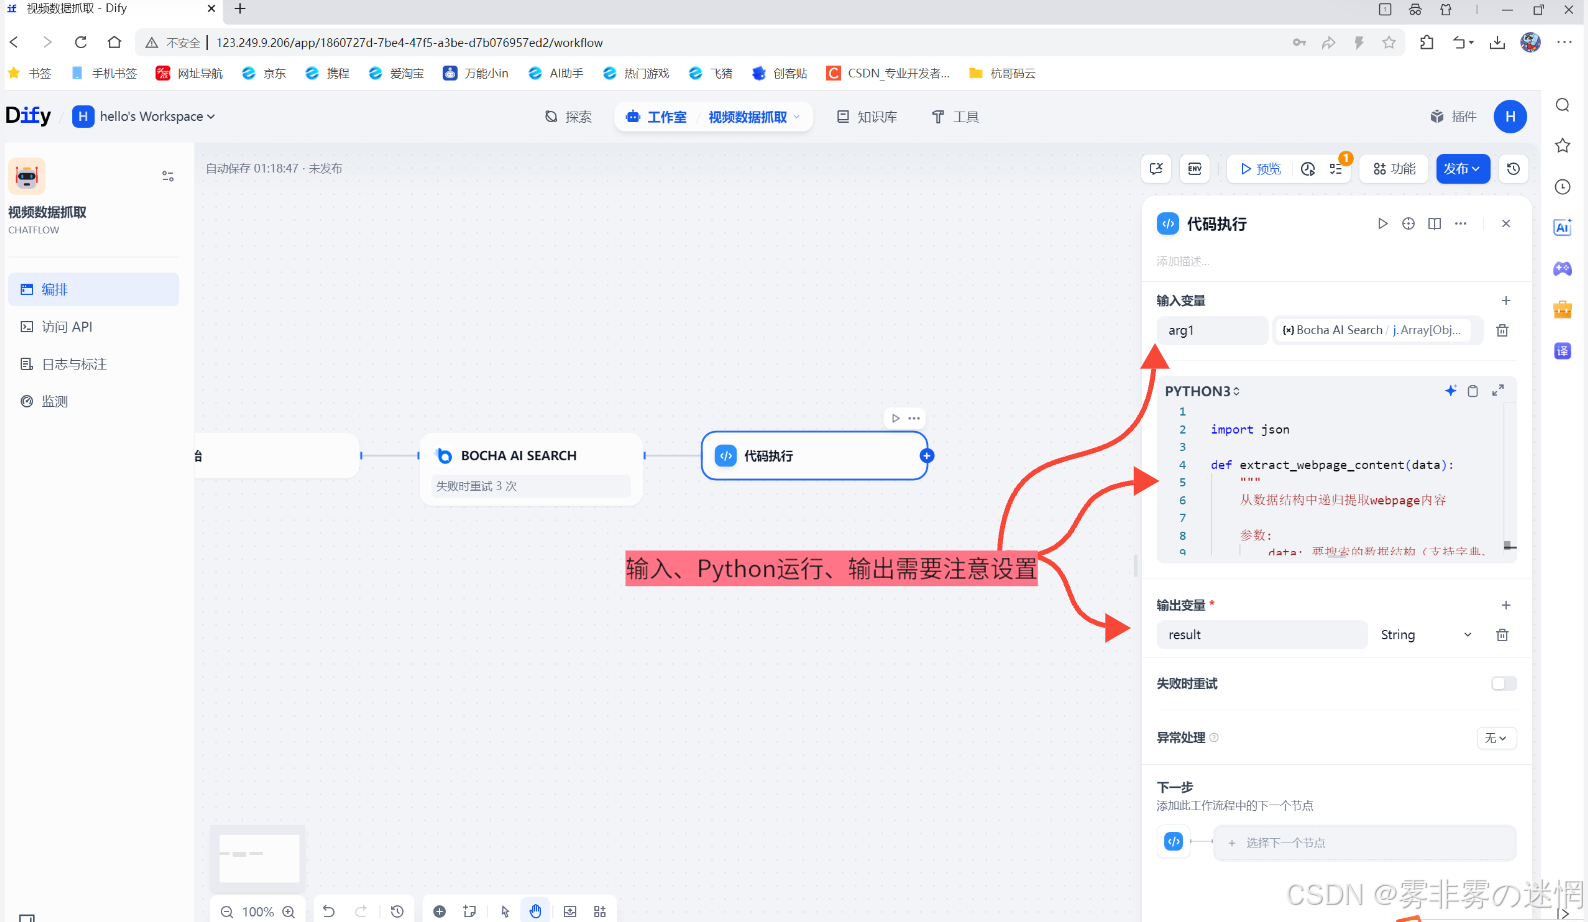
Task: Select 访问 API in the sidebar
Action: click(x=93, y=327)
